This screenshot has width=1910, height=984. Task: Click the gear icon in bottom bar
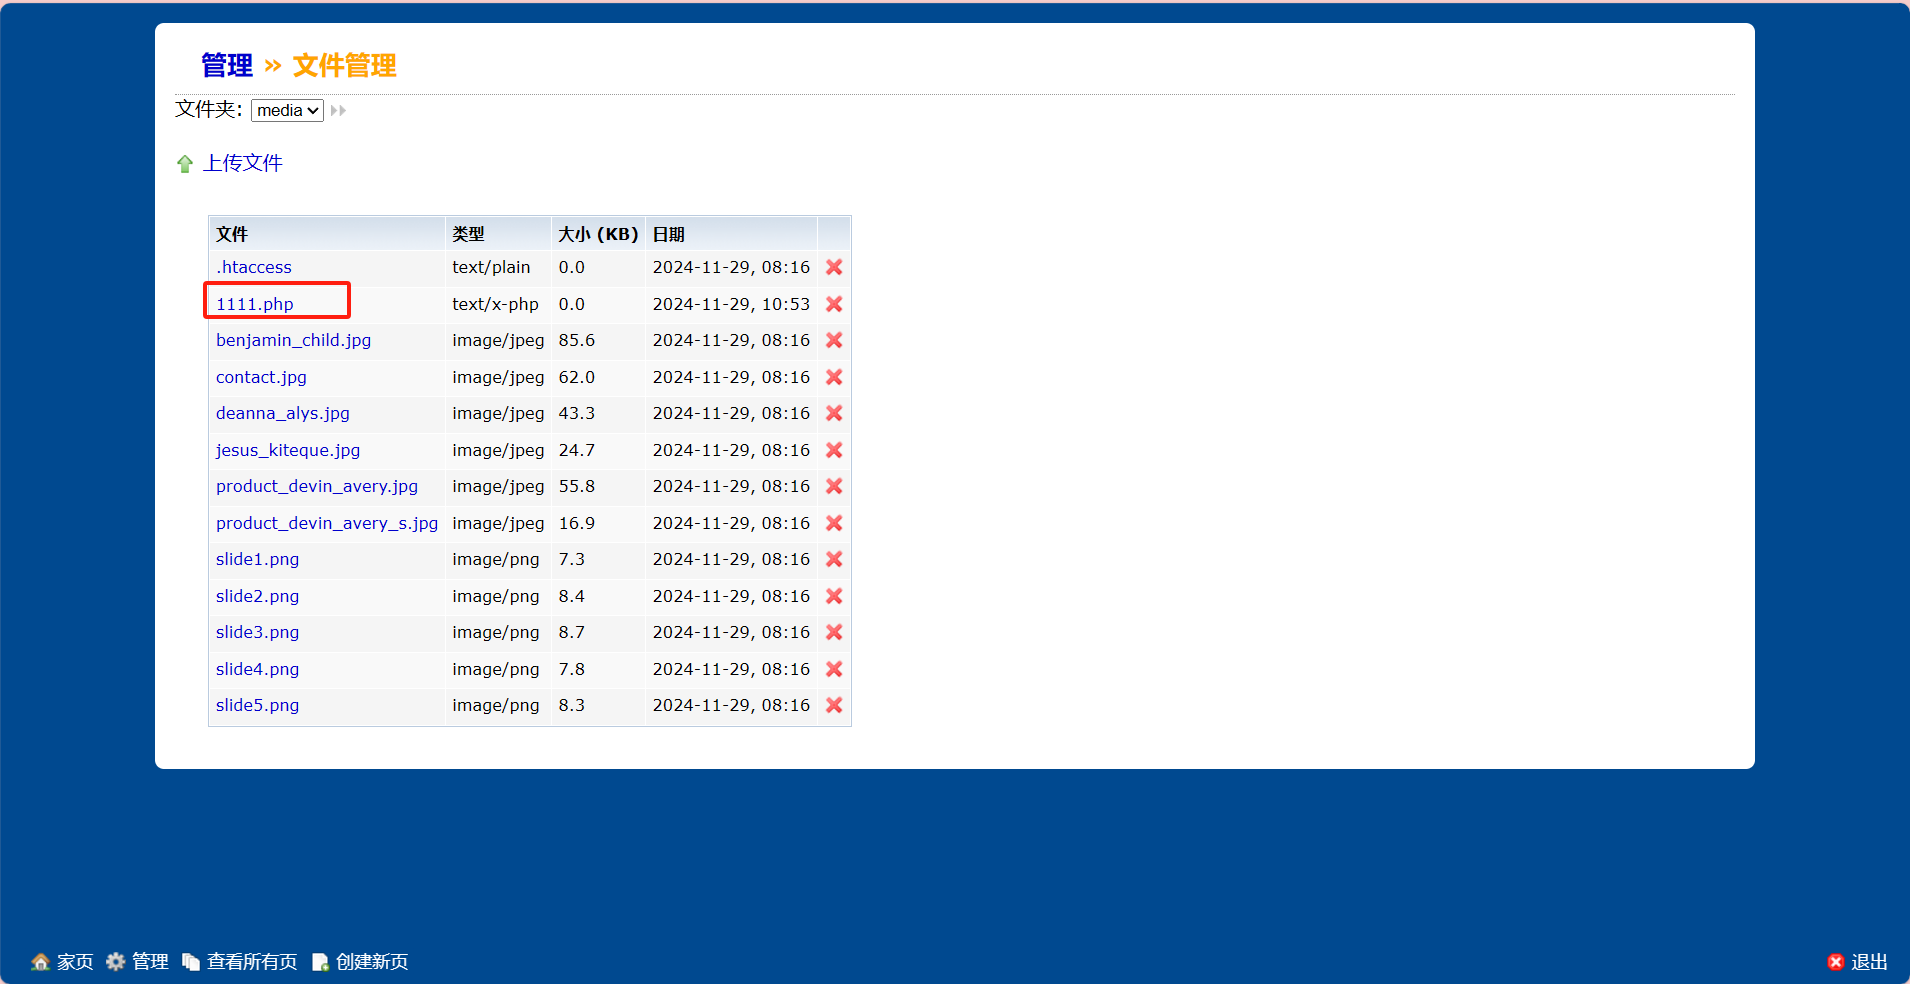pos(116,962)
